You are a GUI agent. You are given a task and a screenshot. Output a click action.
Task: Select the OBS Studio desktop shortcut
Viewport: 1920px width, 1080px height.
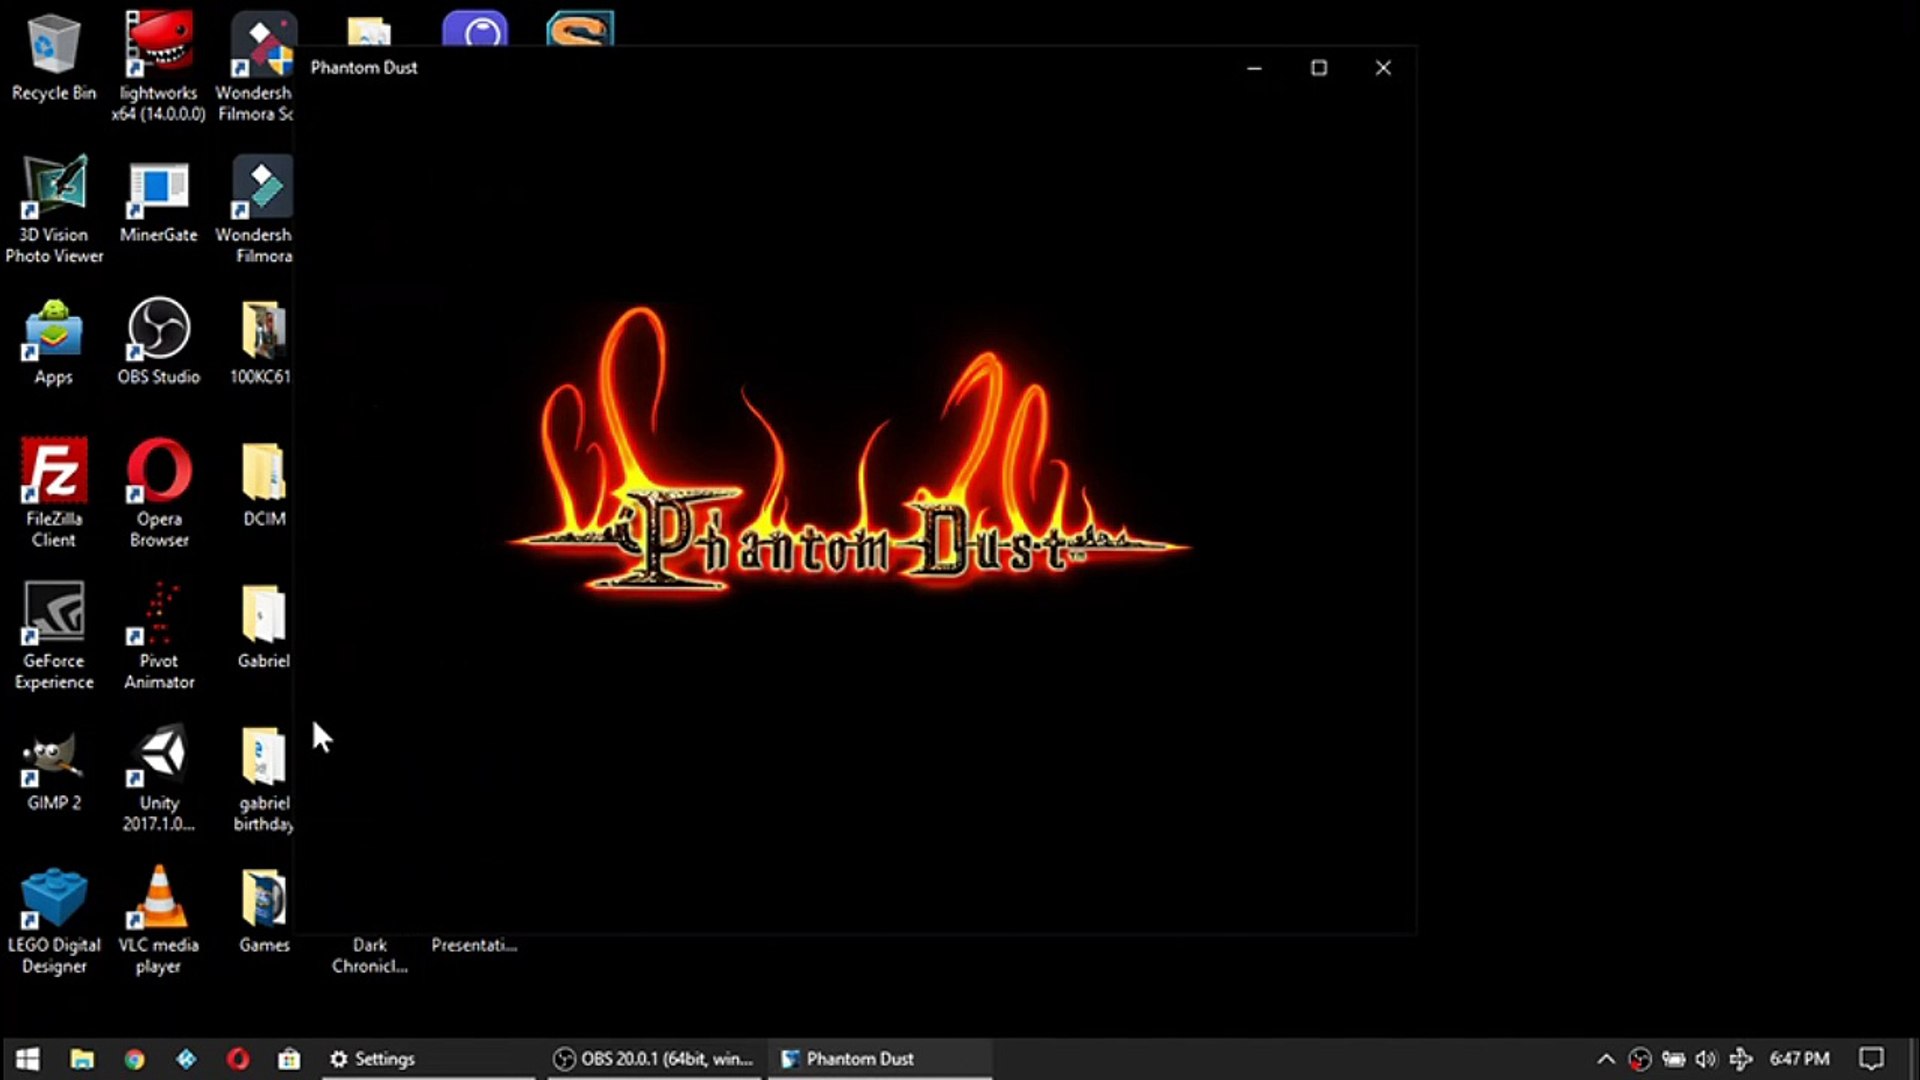pos(158,342)
